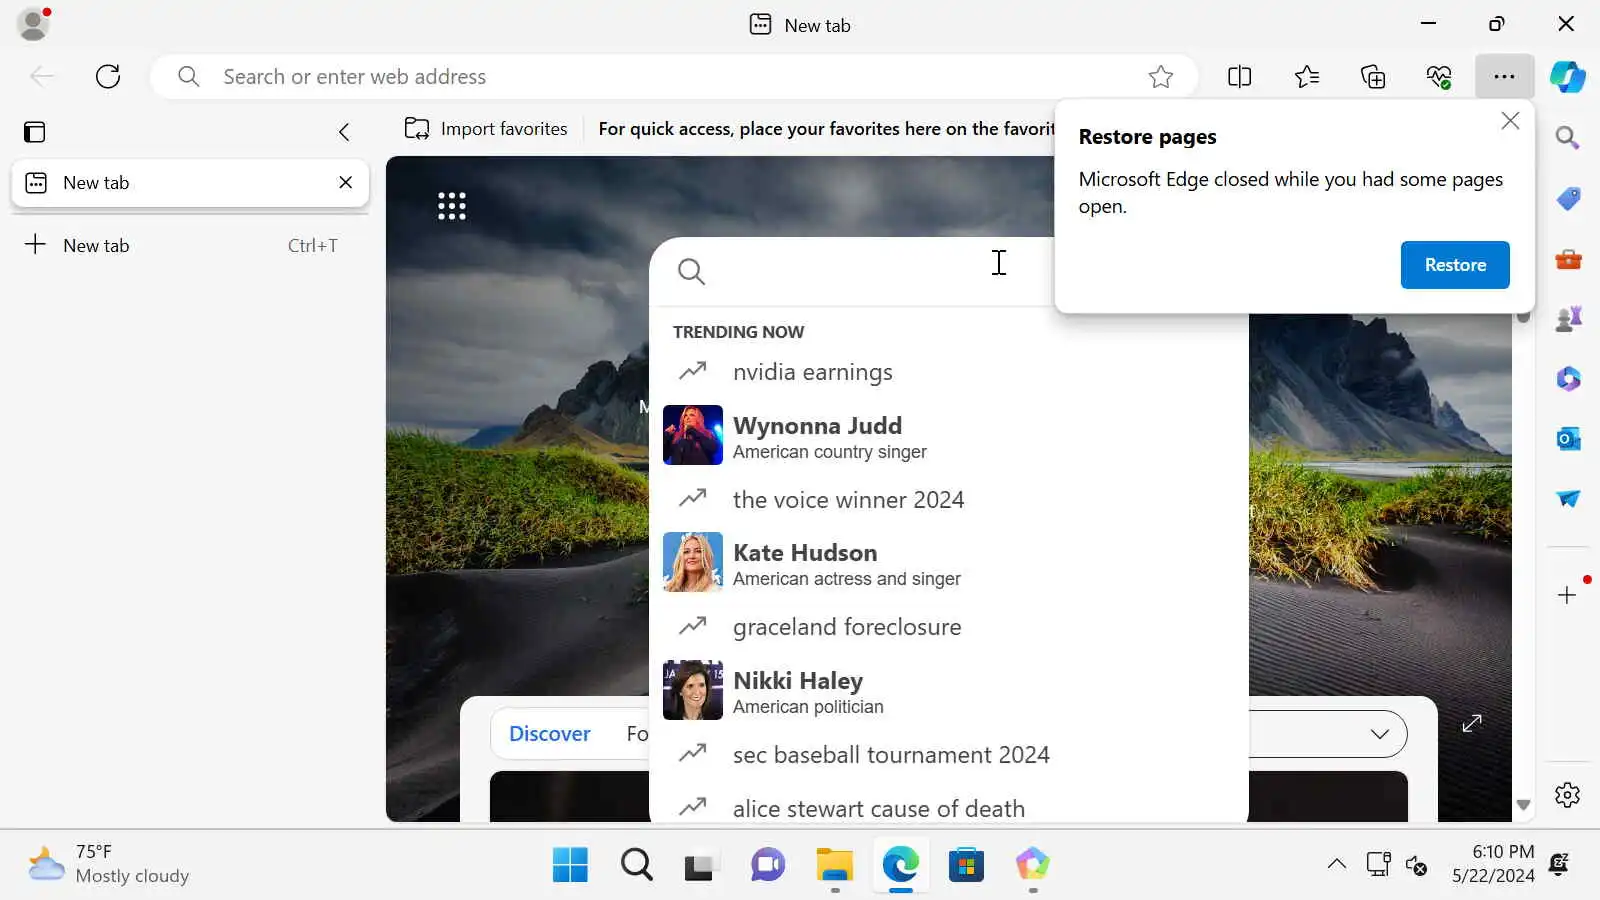Screen dimensions: 1600x900
Task: Open Windows Start menu
Action: (570, 864)
